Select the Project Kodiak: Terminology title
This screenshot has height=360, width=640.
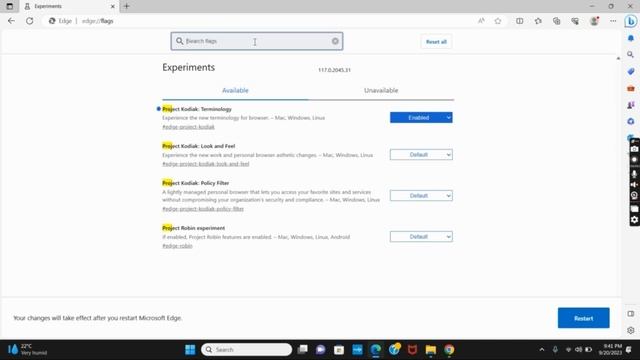coord(197,109)
